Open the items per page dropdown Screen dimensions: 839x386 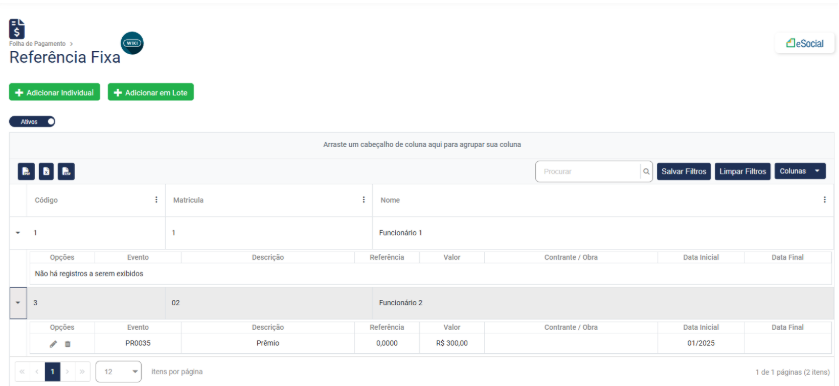[118, 372]
